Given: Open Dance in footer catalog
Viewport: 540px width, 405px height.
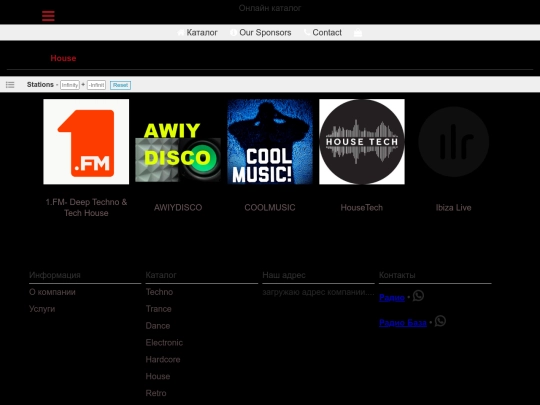Looking at the screenshot, I should click(158, 326).
